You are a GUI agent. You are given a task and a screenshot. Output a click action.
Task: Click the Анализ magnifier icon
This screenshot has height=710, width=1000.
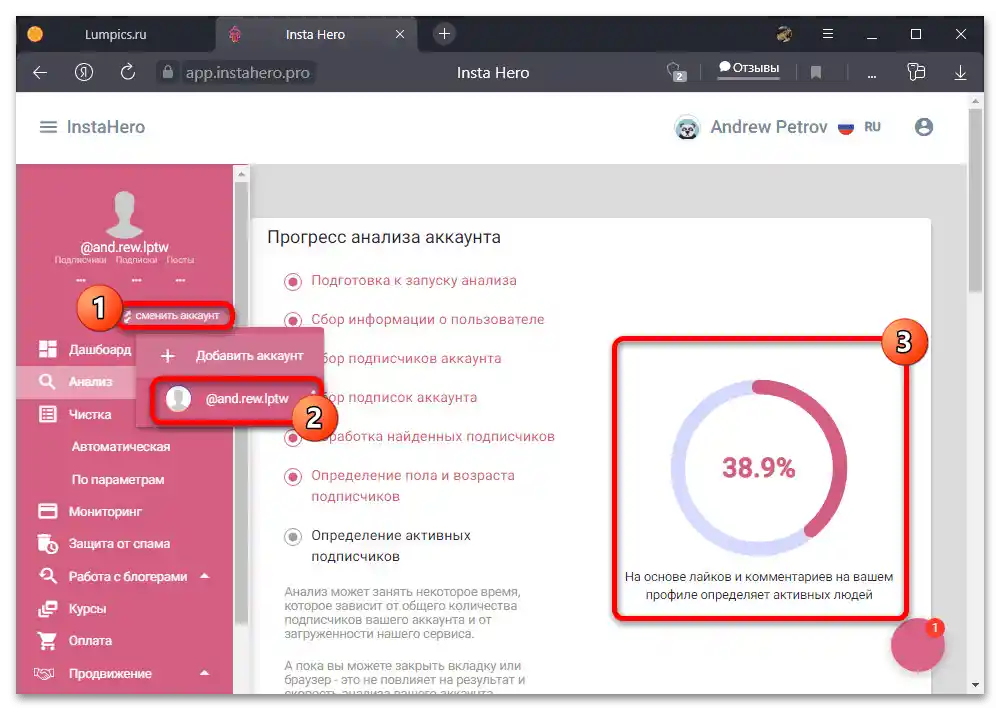click(47, 381)
